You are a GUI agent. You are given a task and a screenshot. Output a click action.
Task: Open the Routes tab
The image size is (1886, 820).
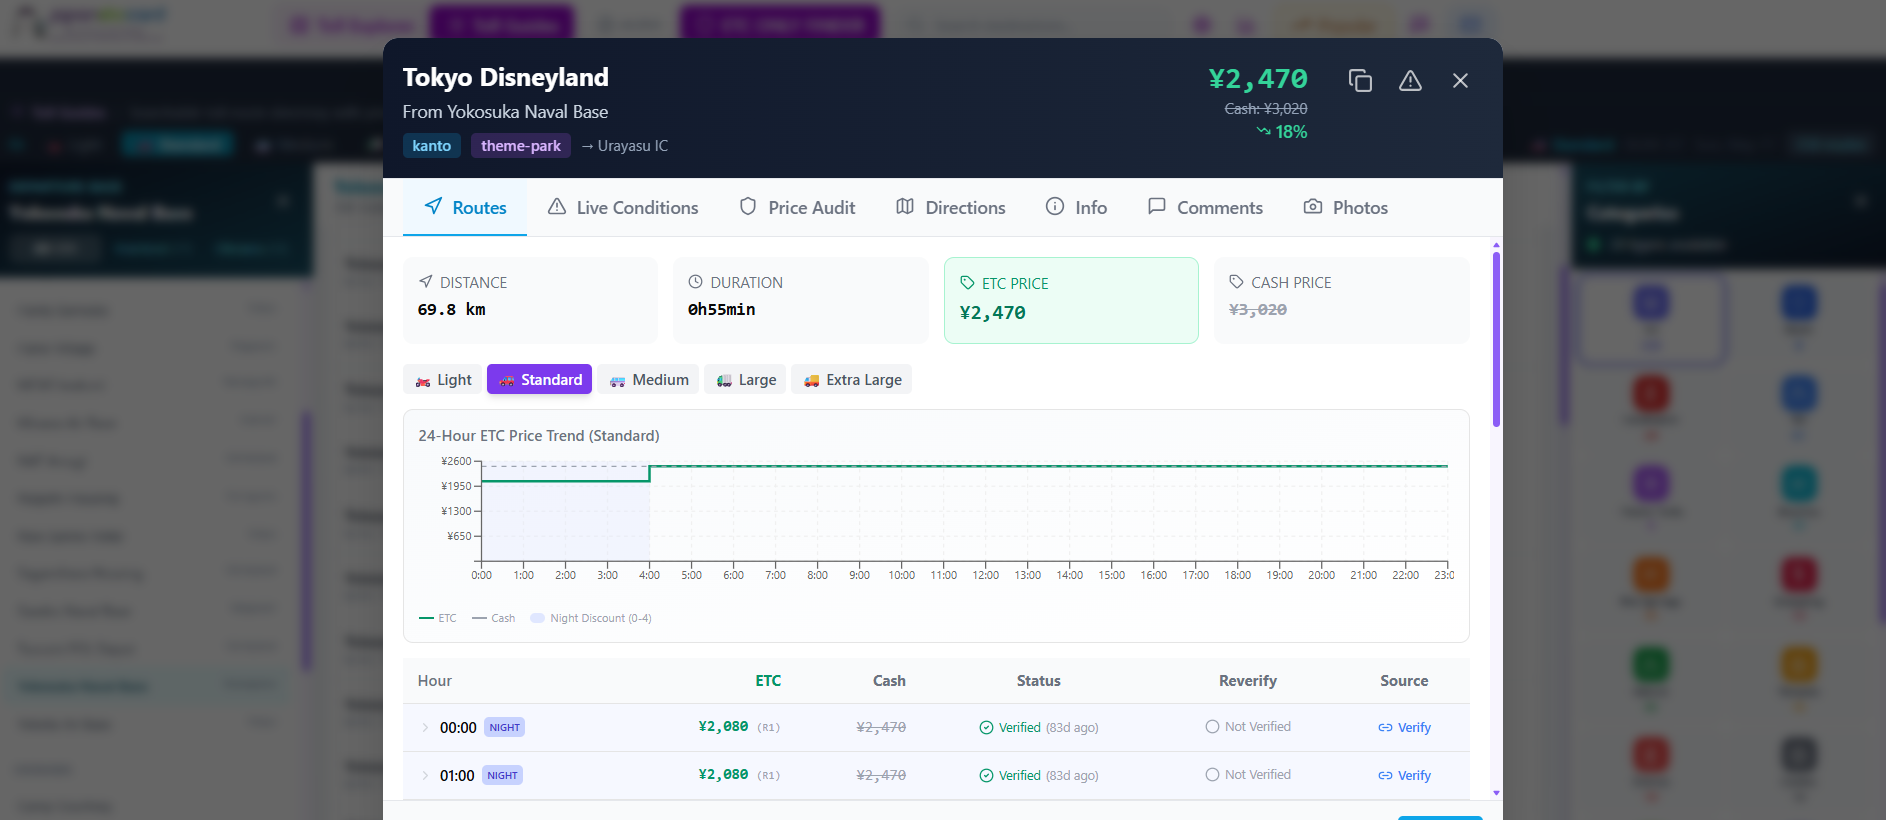pos(465,207)
